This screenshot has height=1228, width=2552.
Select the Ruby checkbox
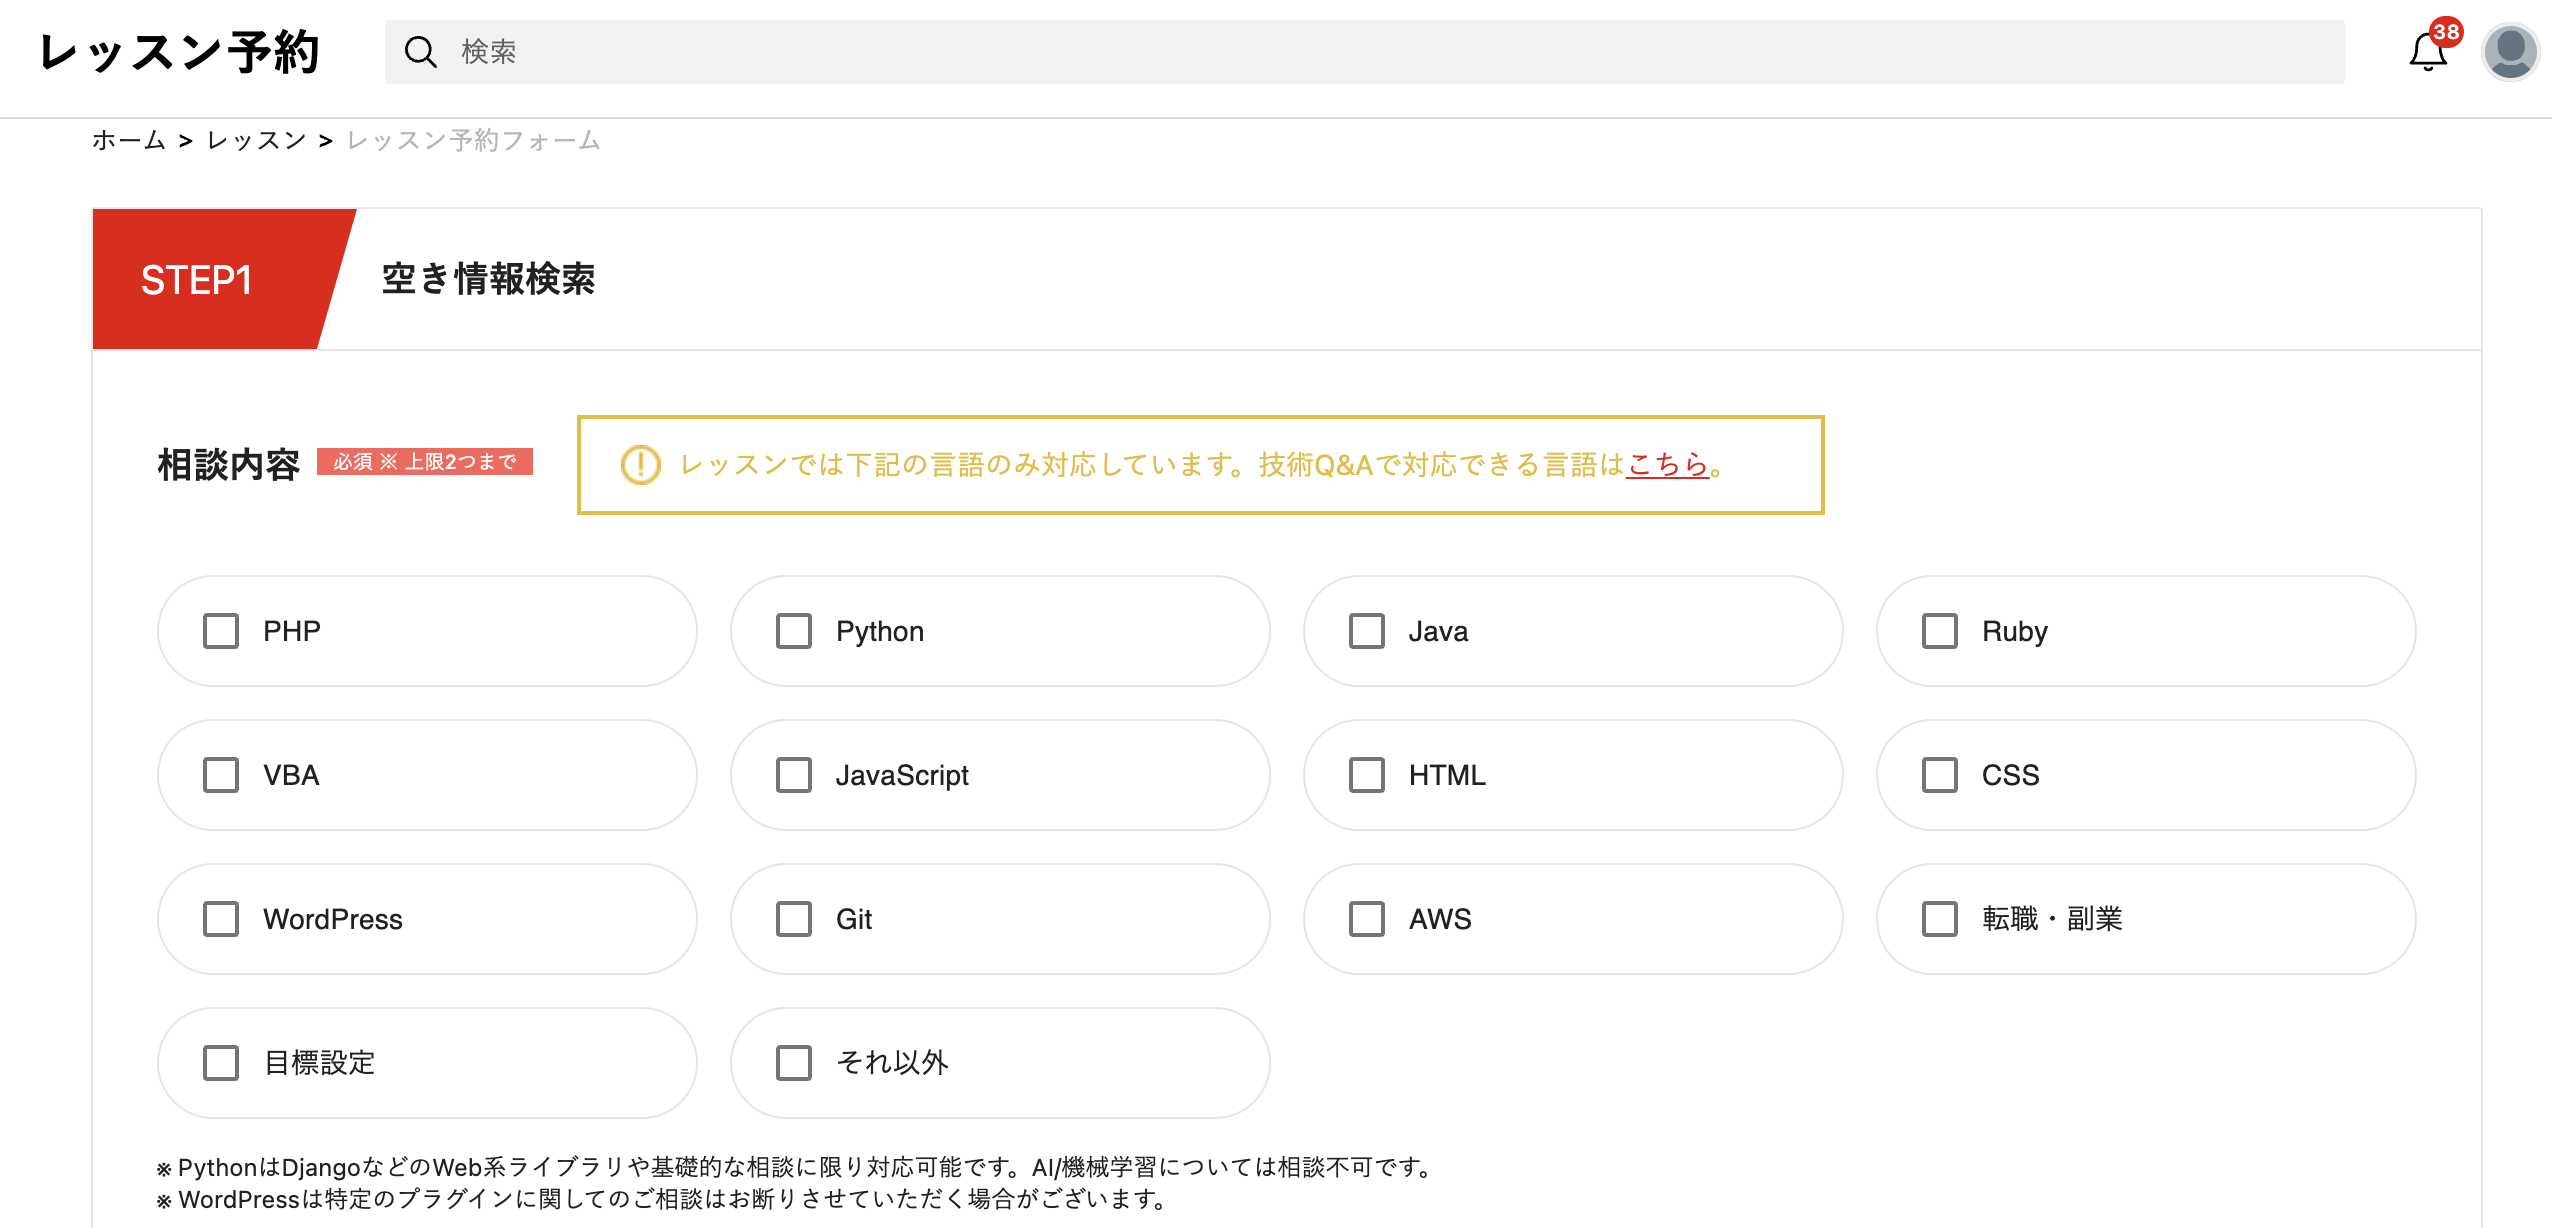point(1939,631)
